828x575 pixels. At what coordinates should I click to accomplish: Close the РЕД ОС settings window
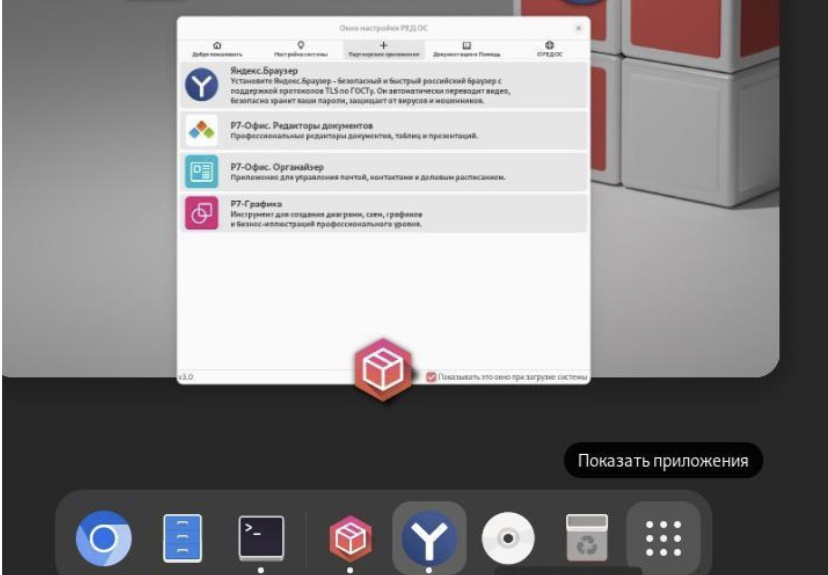point(578,28)
